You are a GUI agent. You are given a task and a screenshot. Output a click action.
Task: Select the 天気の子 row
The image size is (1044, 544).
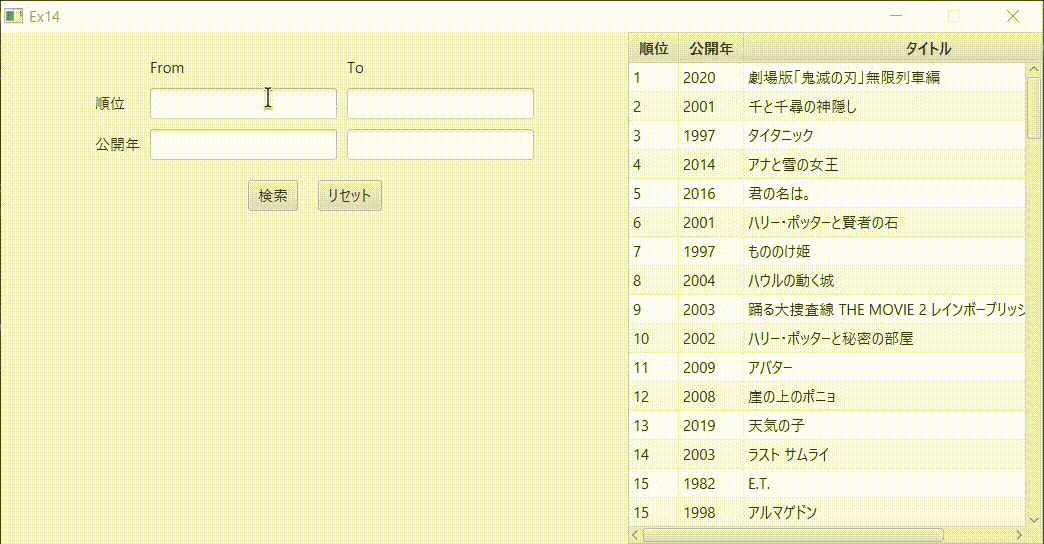coord(827,425)
